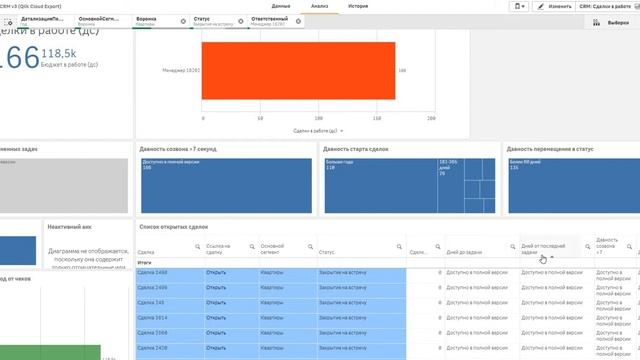Screen dimensions: 640x360
Task: Clear the Статус selection
Action: pyautogui.click(x=241, y=21)
